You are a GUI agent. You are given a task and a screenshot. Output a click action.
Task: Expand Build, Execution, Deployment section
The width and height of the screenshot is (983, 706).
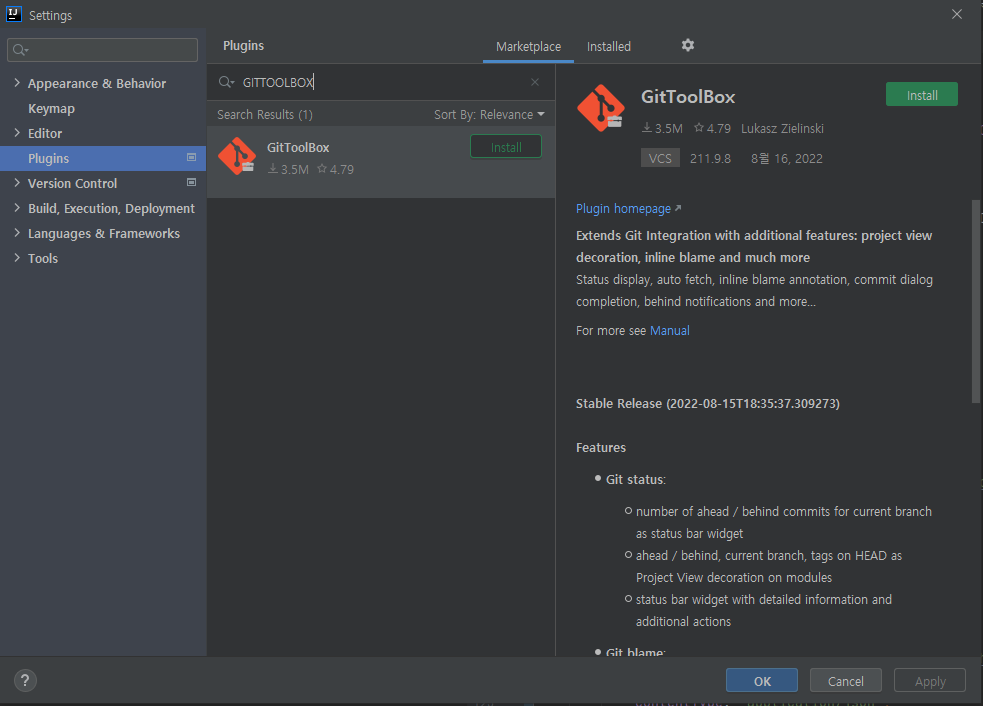(17, 208)
